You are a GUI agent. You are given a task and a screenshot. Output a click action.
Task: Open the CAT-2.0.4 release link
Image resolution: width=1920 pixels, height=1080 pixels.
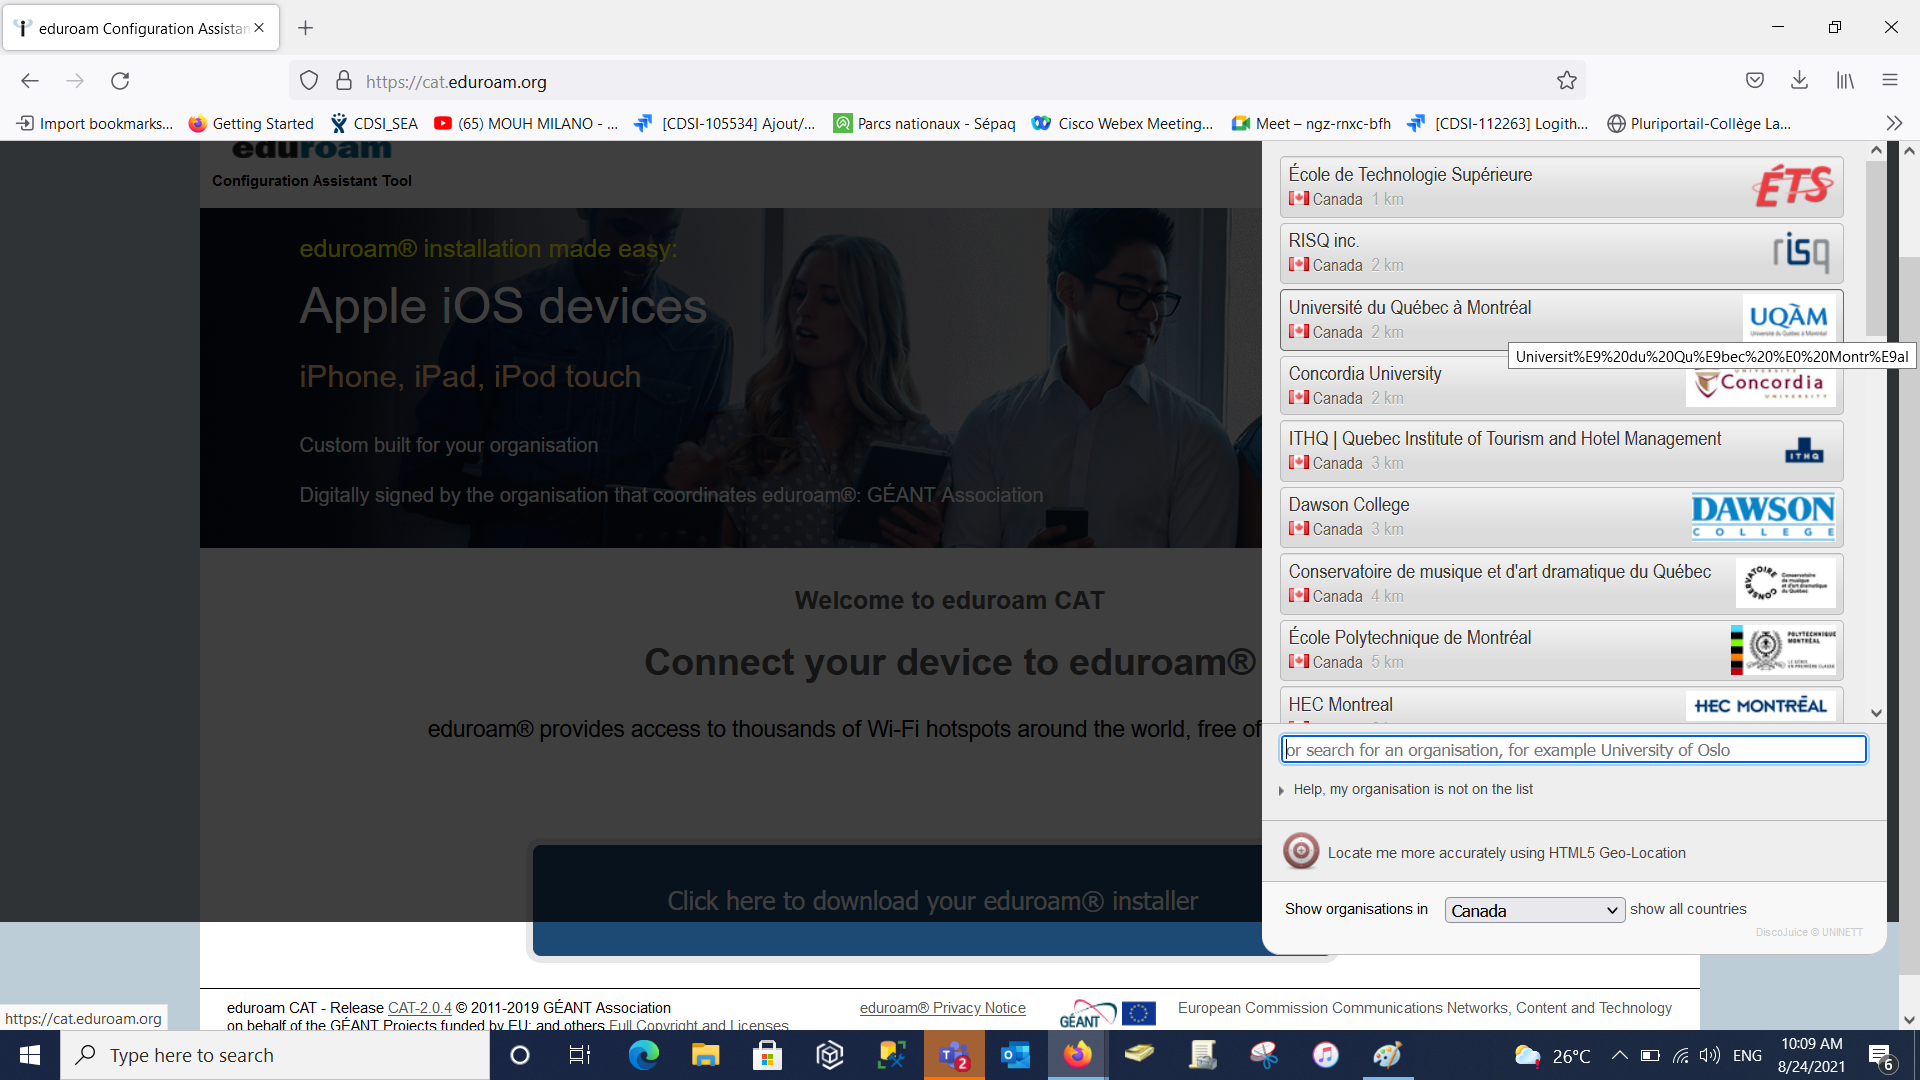click(x=419, y=1008)
